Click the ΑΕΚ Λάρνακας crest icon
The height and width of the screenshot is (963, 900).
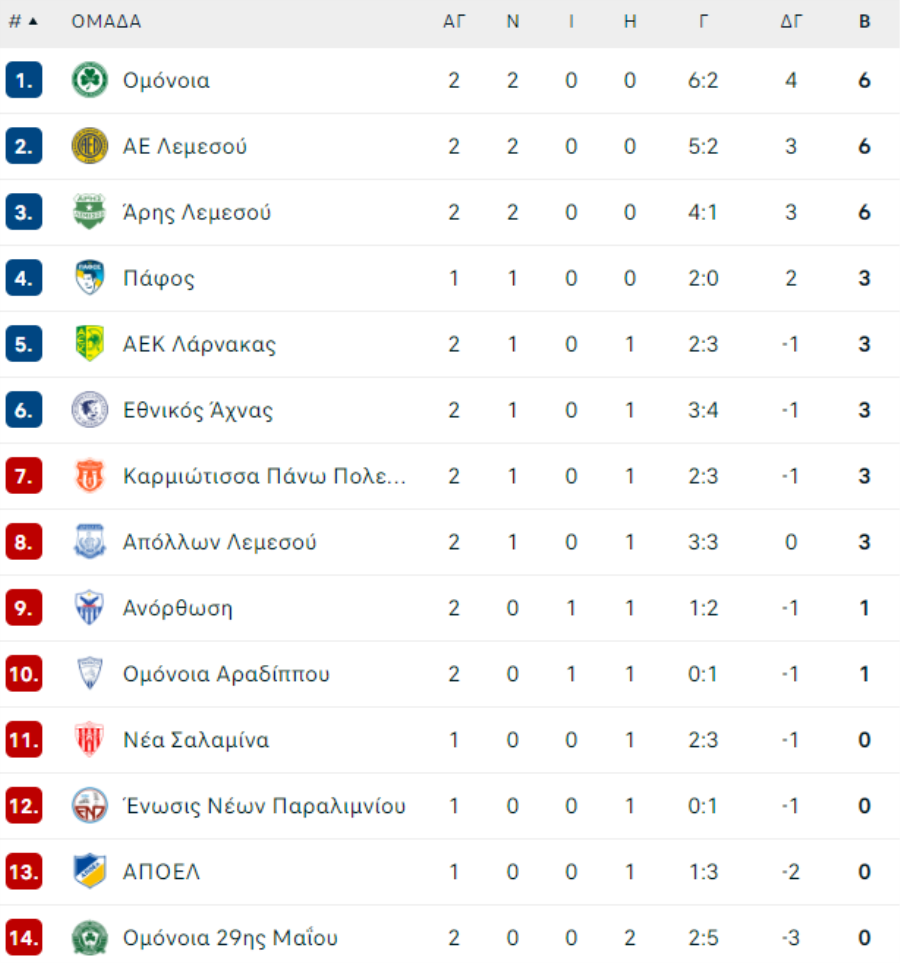coord(90,344)
